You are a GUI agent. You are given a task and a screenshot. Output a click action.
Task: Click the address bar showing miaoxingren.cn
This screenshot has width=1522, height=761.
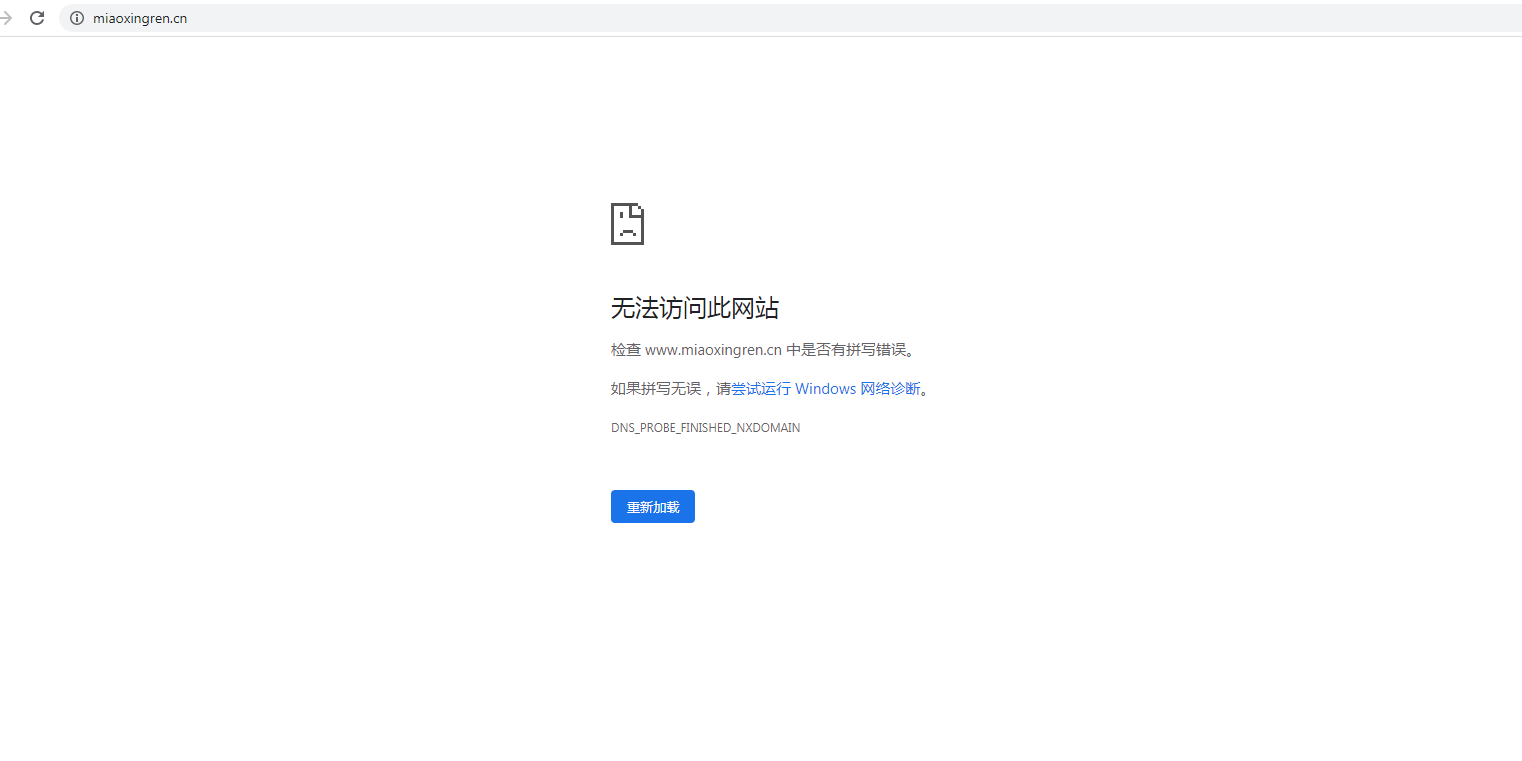(x=300, y=17)
